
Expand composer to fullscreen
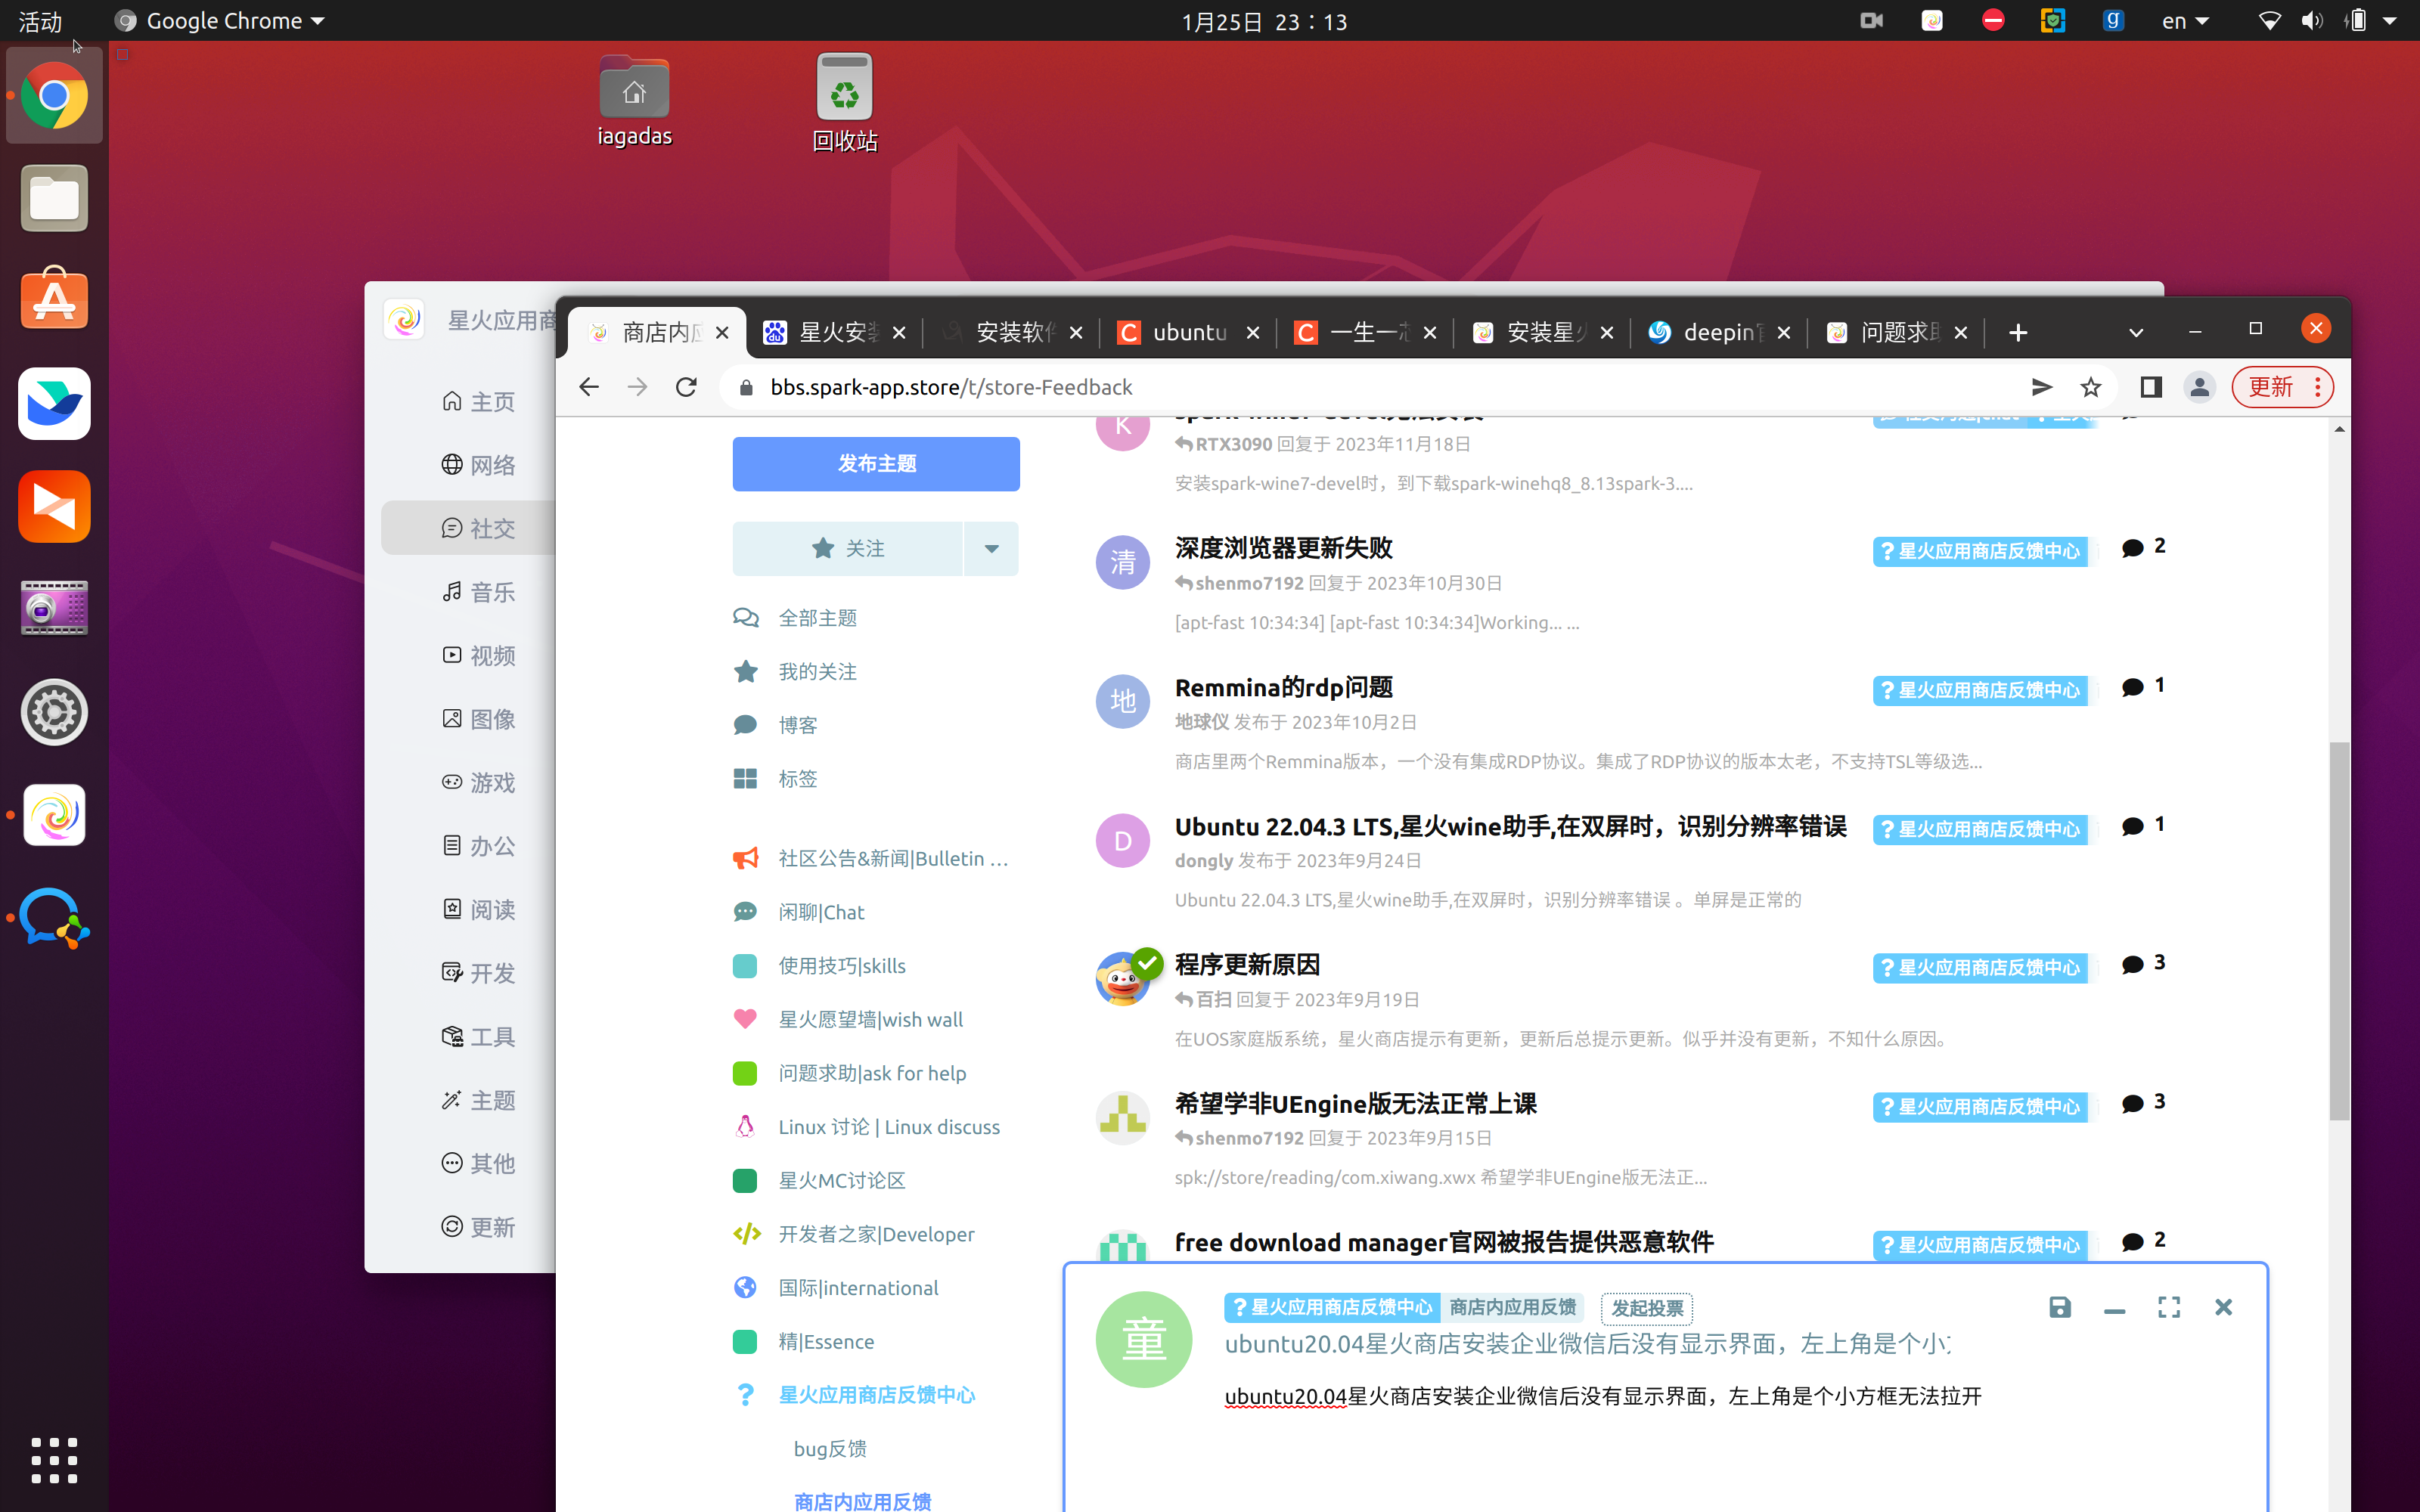(2169, 1307)
